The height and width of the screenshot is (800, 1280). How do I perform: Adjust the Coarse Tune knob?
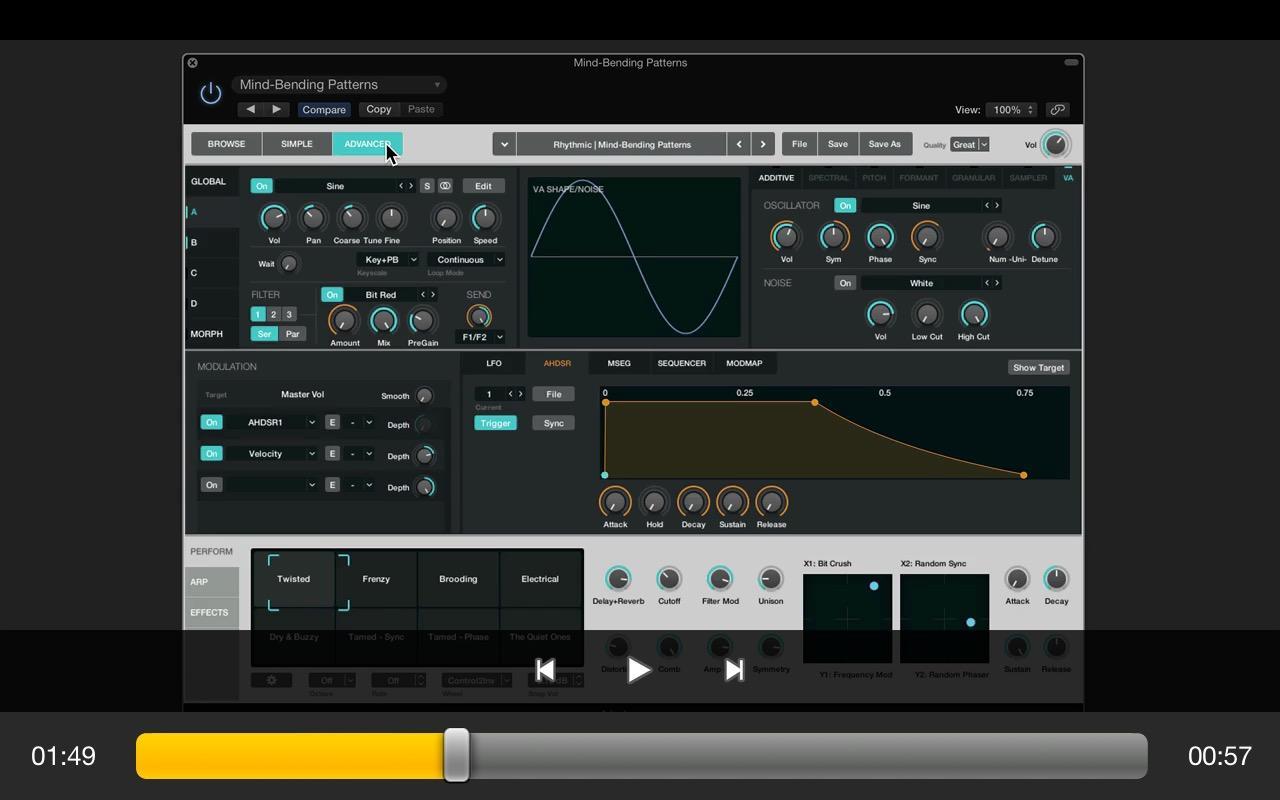[x=350, y=217]
